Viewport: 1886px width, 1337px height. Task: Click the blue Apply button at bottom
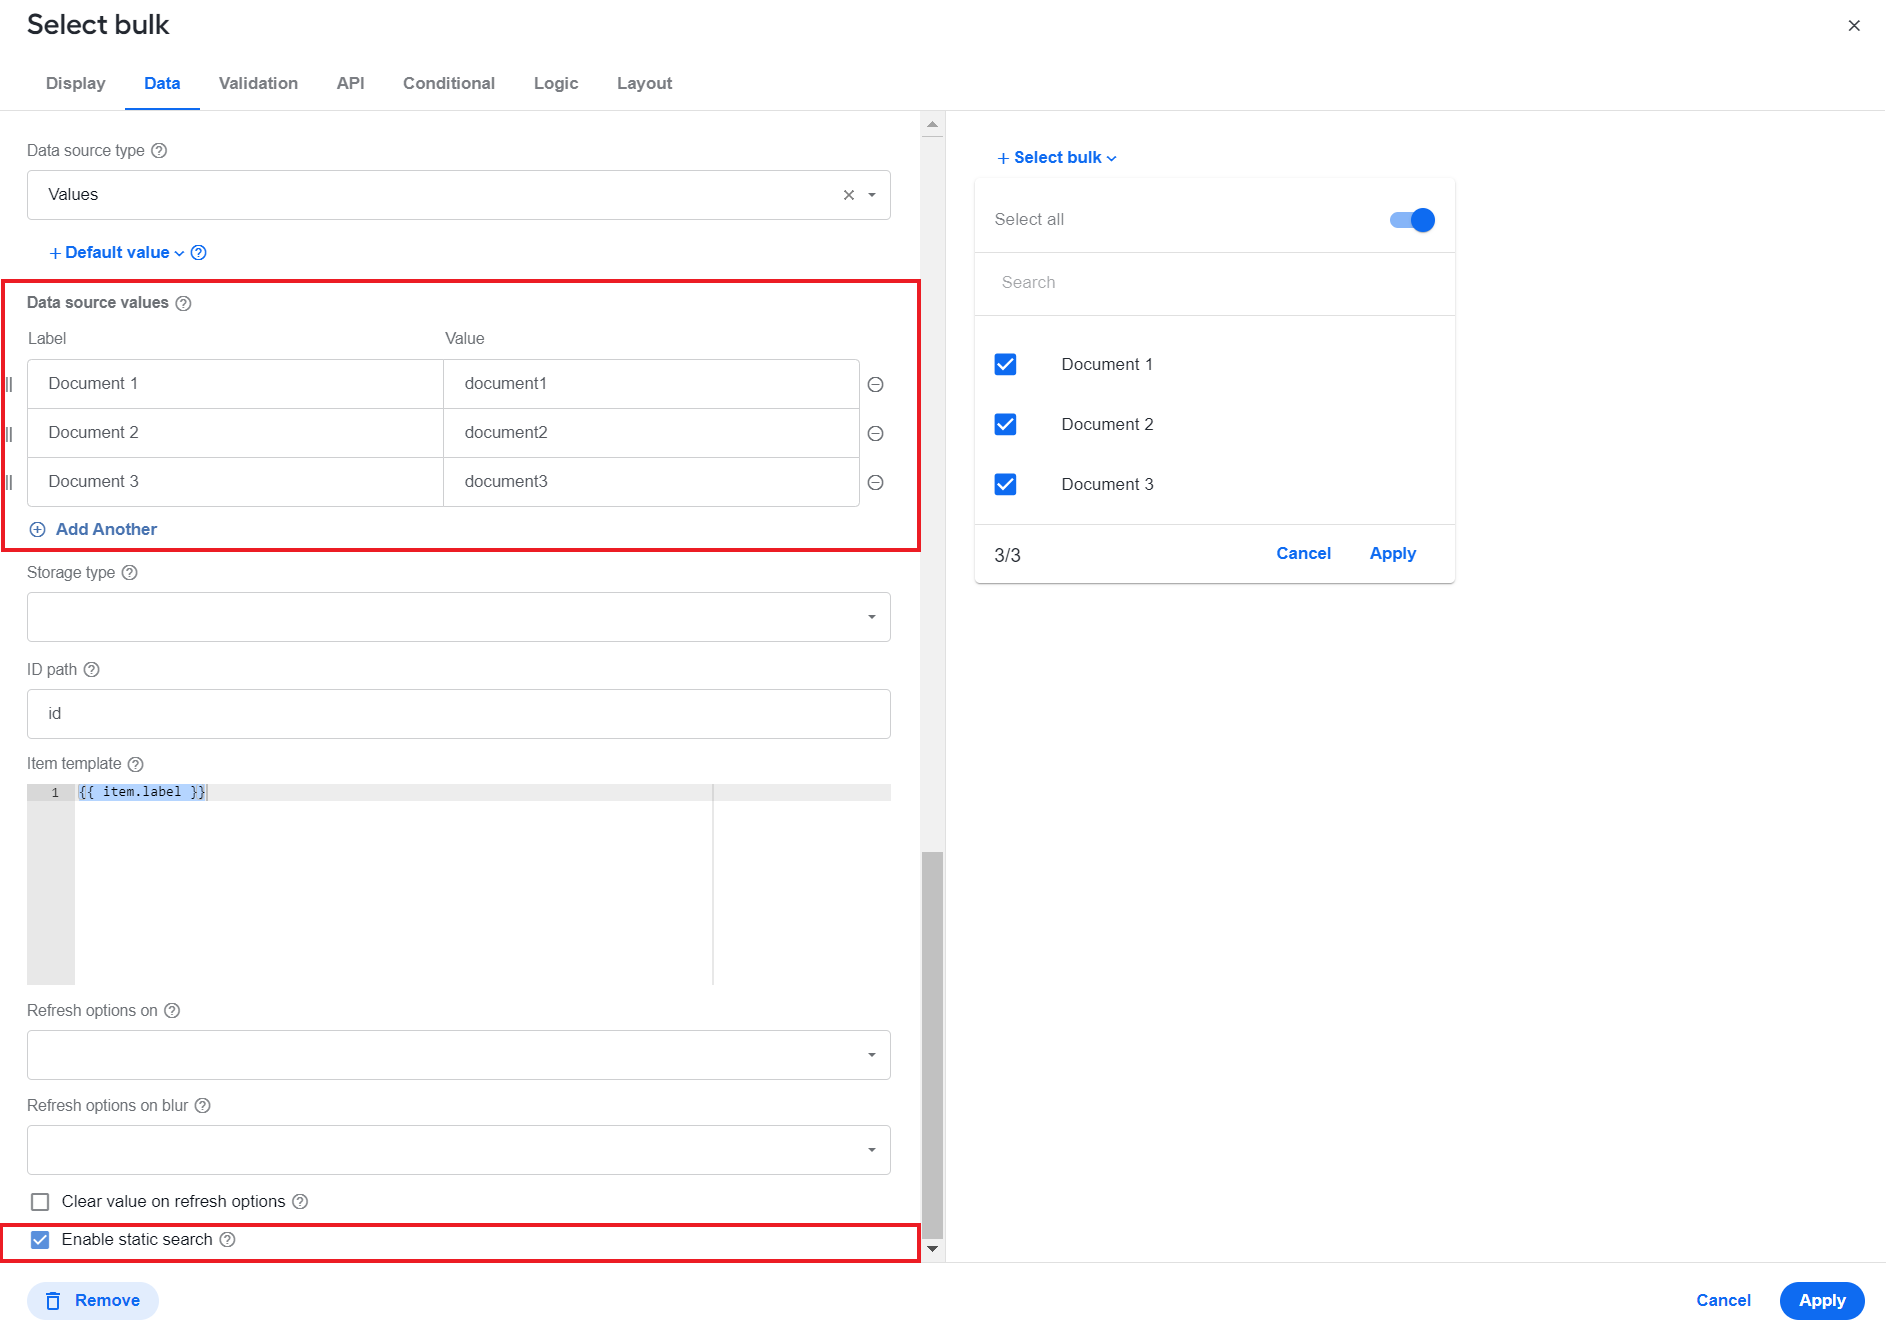[x=1822, y=1301]
